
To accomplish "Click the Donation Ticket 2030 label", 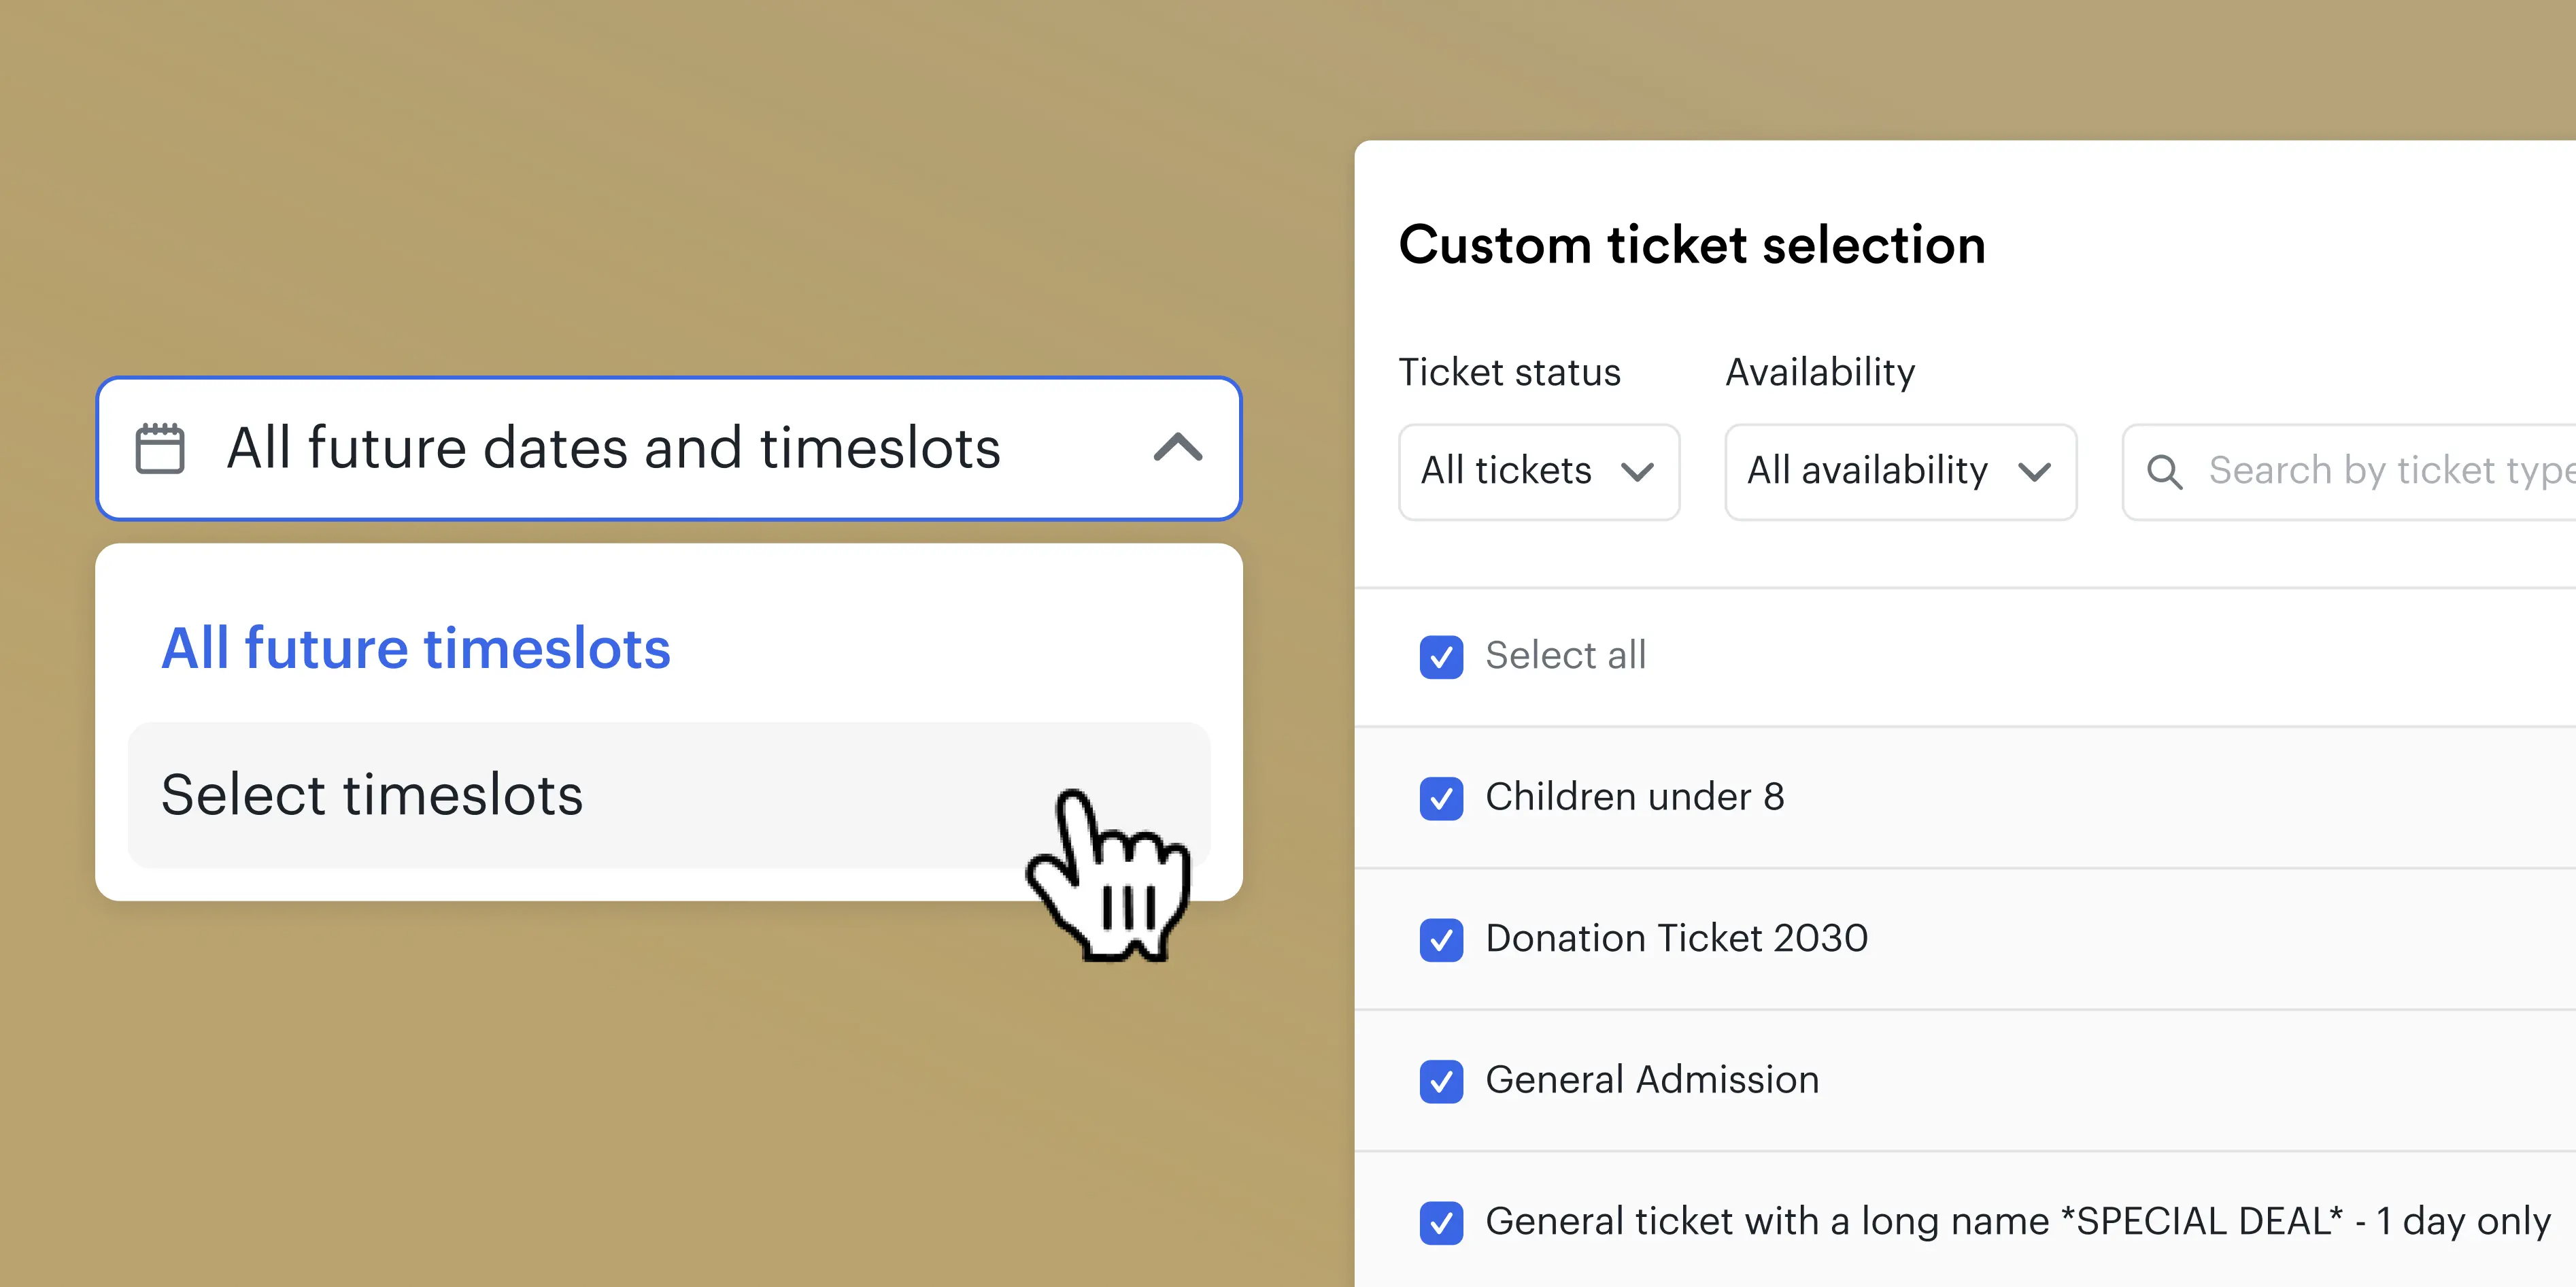I will coord(1676,939).
